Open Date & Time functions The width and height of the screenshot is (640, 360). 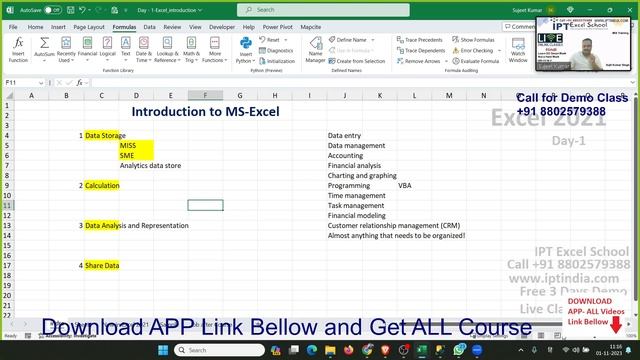pyautogui.click(x=144, y=49)
